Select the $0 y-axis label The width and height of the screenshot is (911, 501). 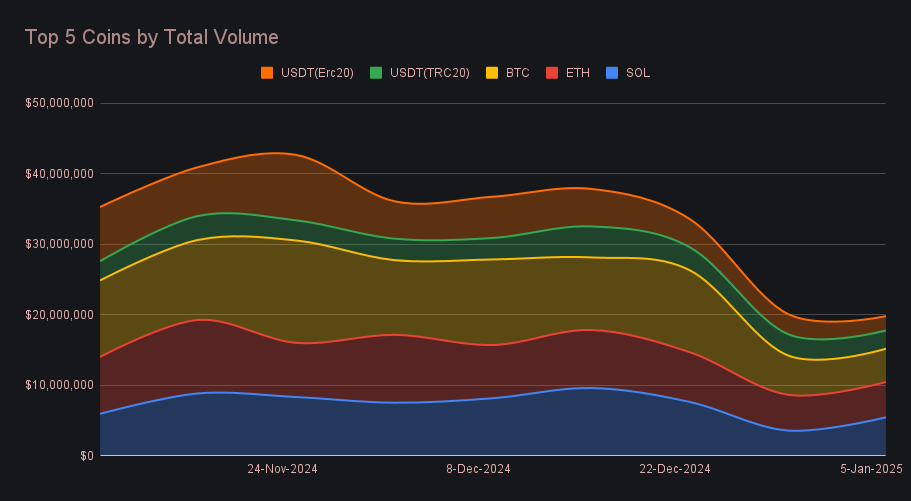(87, 456)
